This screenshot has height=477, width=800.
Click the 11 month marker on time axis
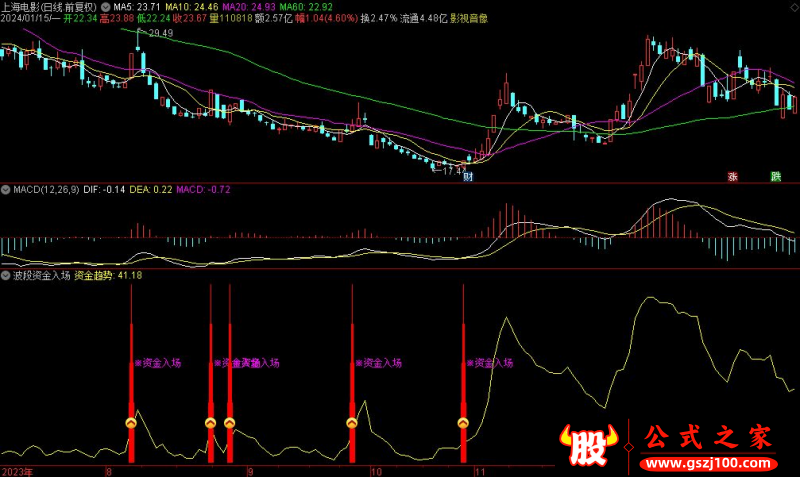tap(480, 470)
